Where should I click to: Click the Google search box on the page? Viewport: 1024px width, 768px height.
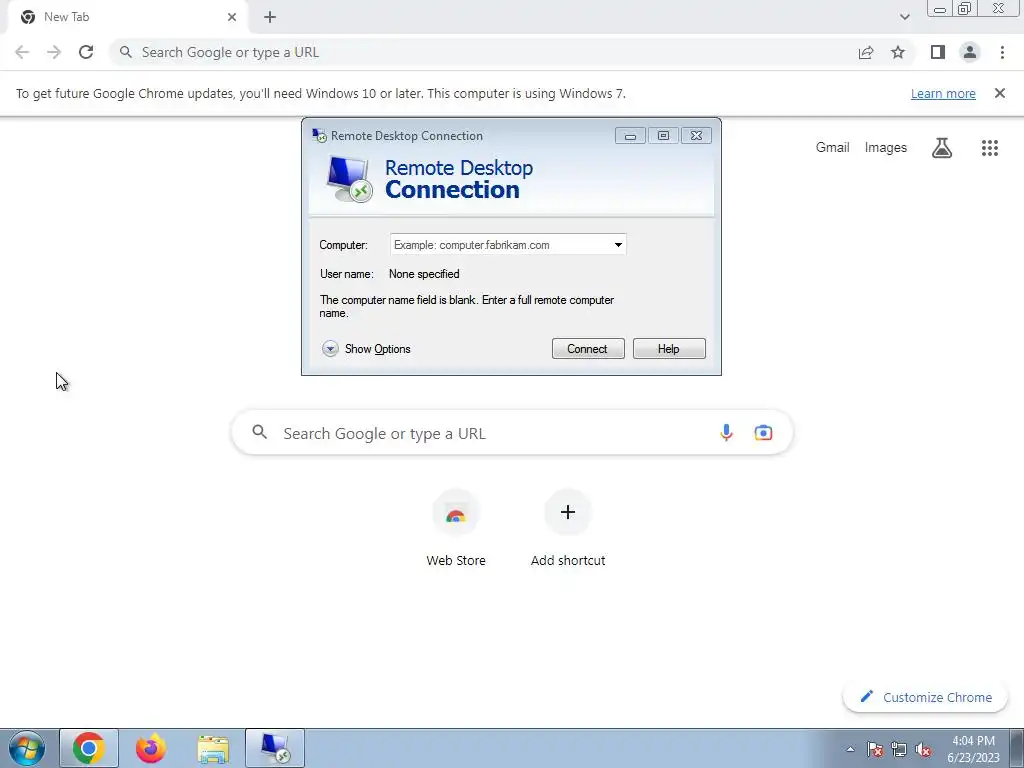coord(512,432)
